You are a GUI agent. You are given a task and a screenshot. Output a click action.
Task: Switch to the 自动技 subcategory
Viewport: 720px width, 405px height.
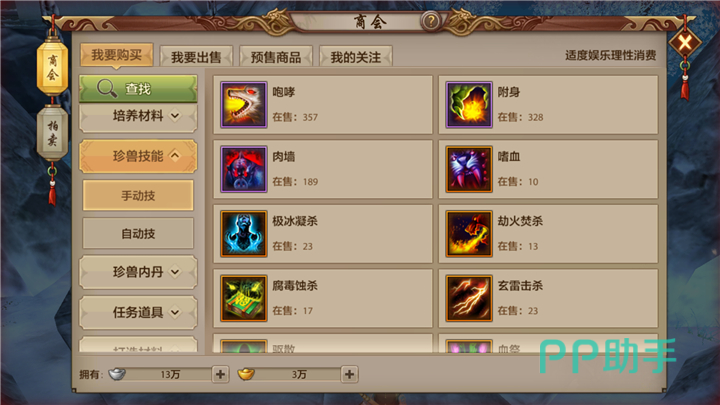tap(138, 234)
